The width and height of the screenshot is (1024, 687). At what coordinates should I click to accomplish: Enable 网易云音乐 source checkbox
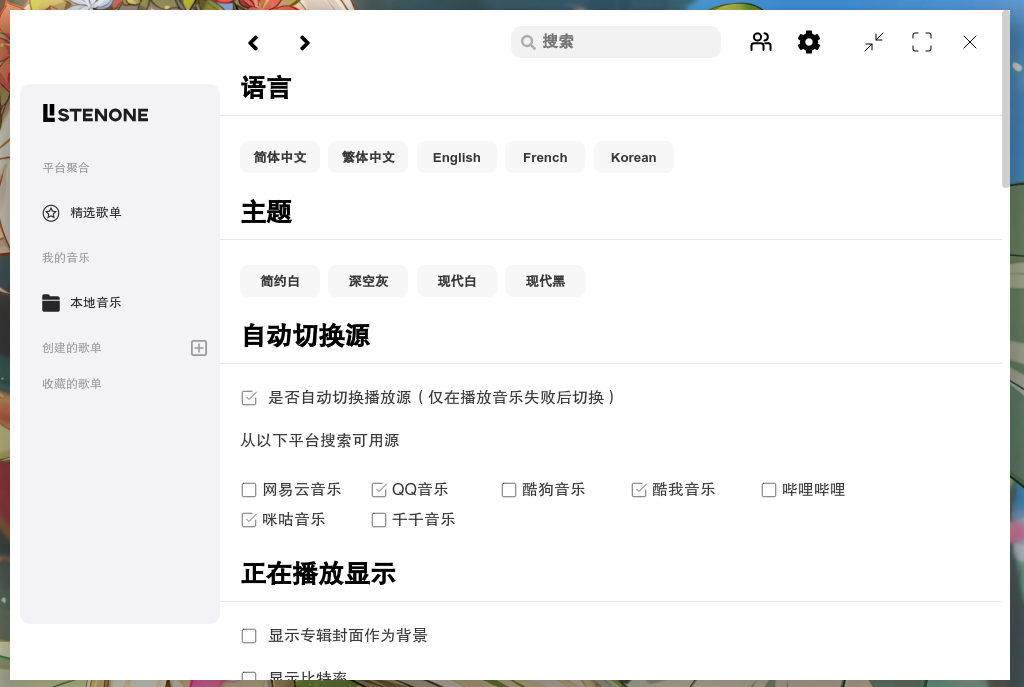(249, 490)
